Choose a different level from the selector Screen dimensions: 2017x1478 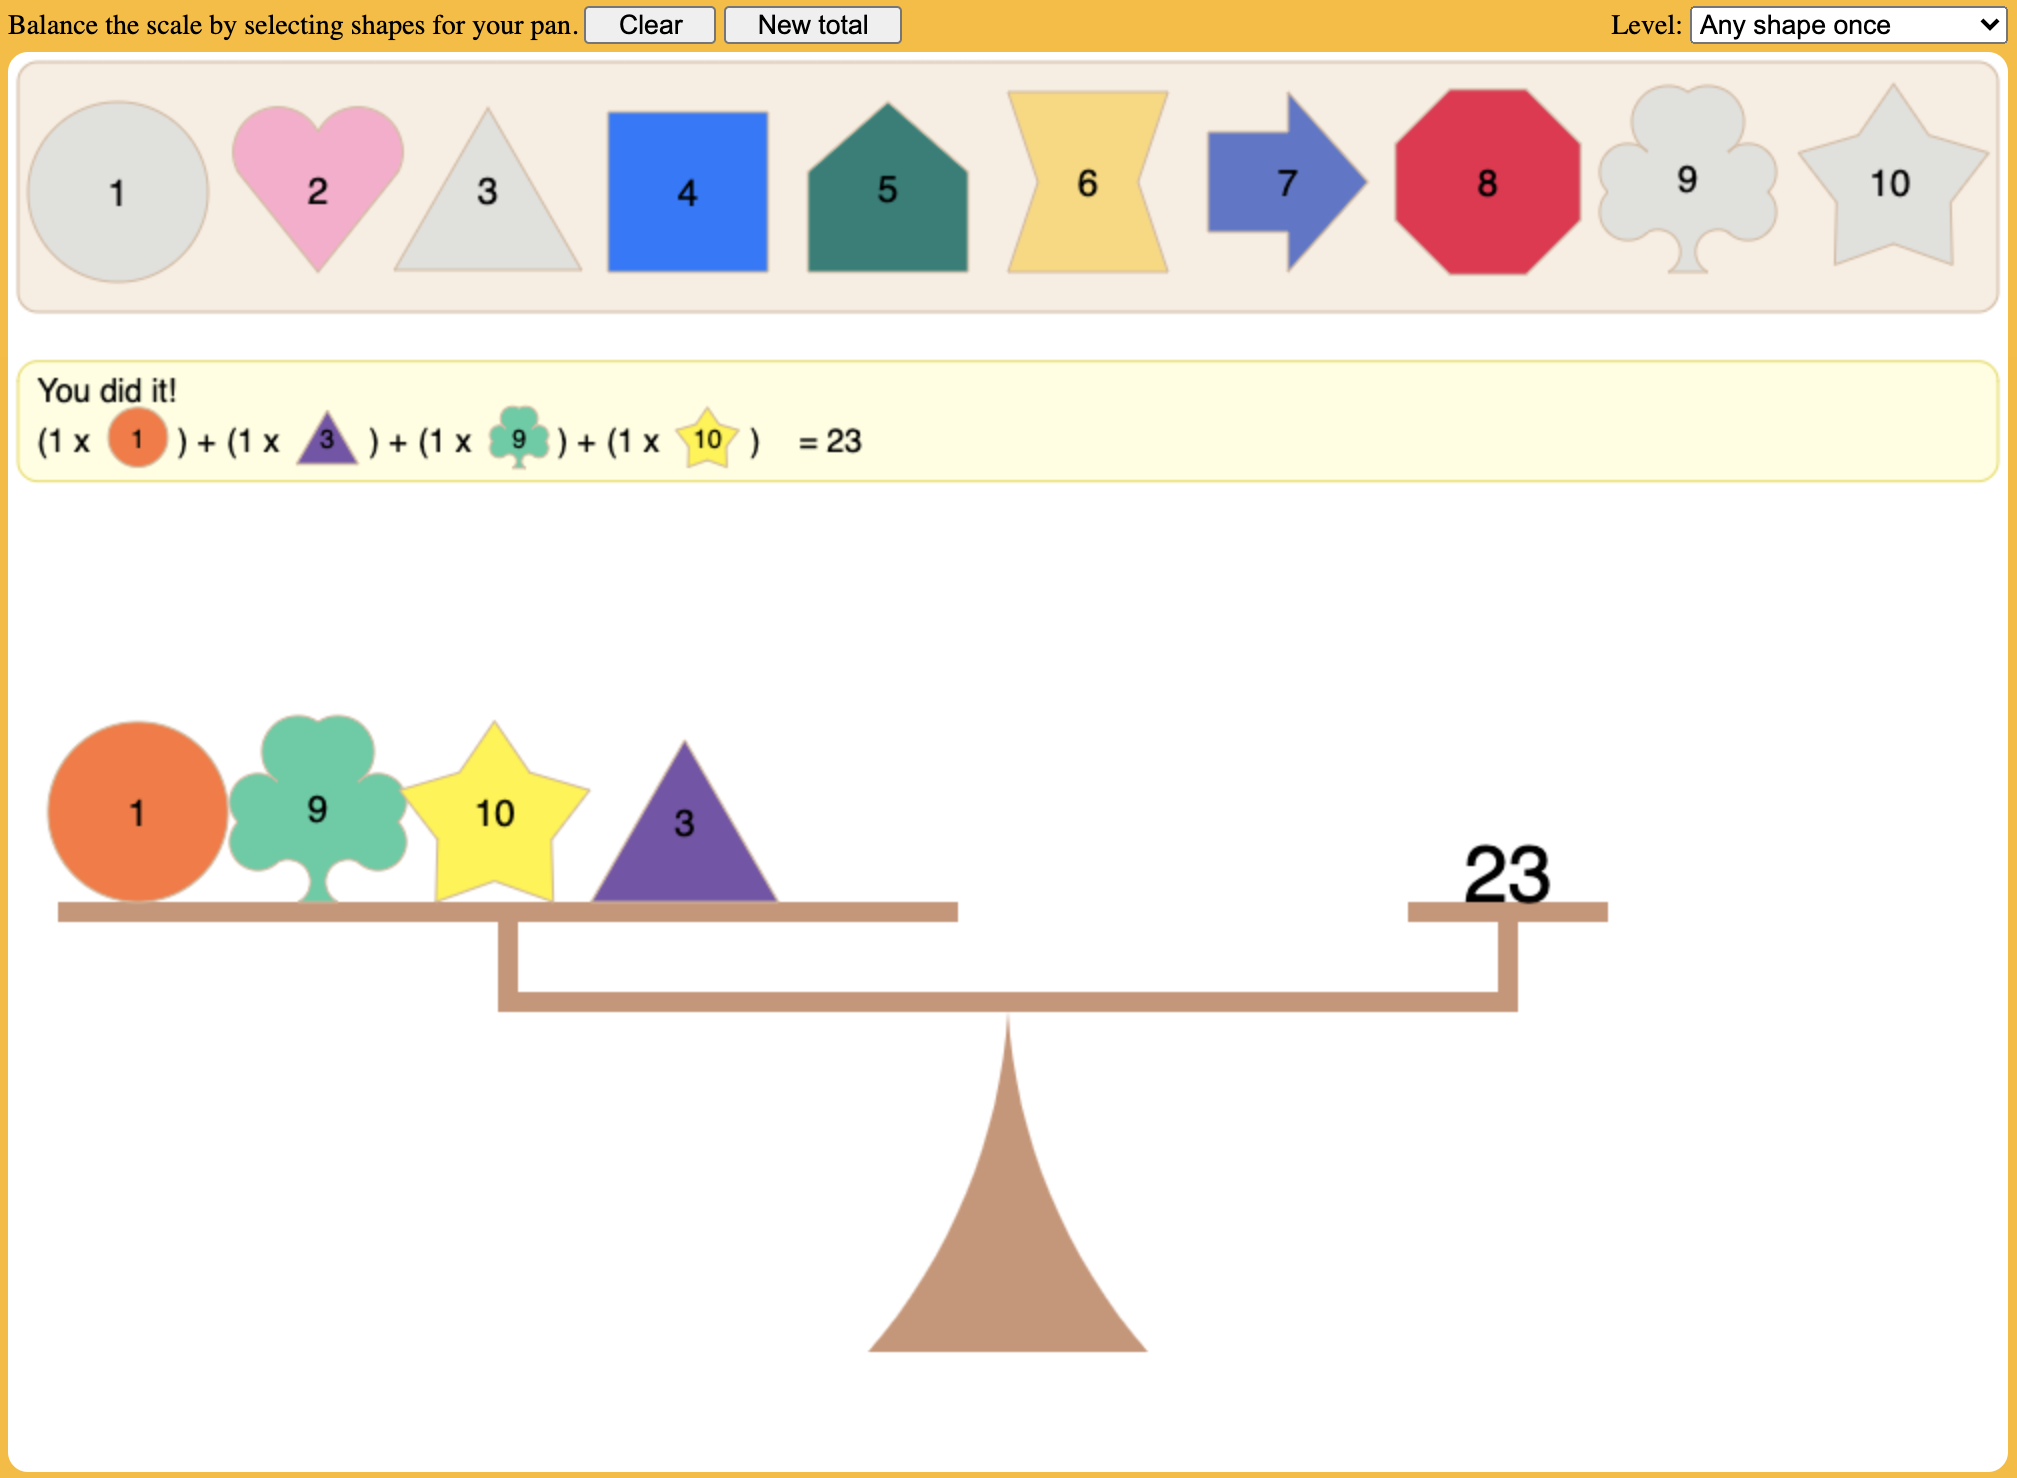point(1848,25)
